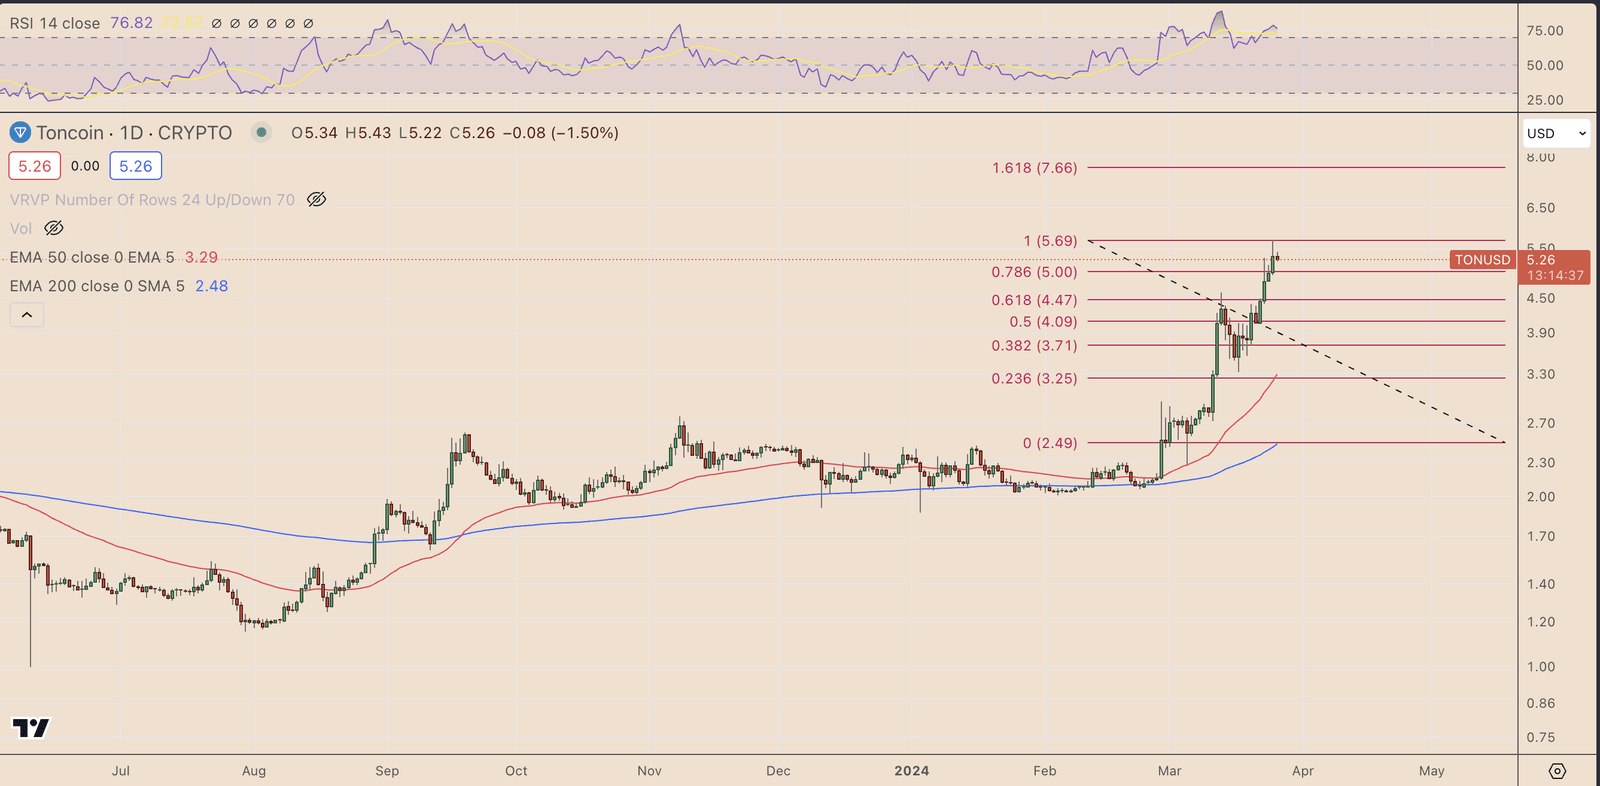Unhide the Vol indicator with eye icon

click(54, 229)
